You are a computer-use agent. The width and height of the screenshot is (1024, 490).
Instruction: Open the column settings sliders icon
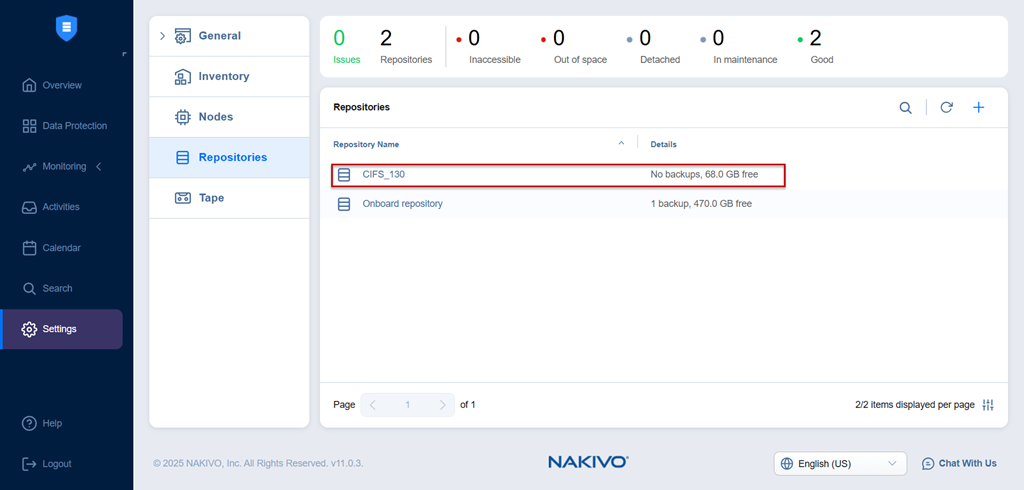pyautogui.click(x=988, y=405)
